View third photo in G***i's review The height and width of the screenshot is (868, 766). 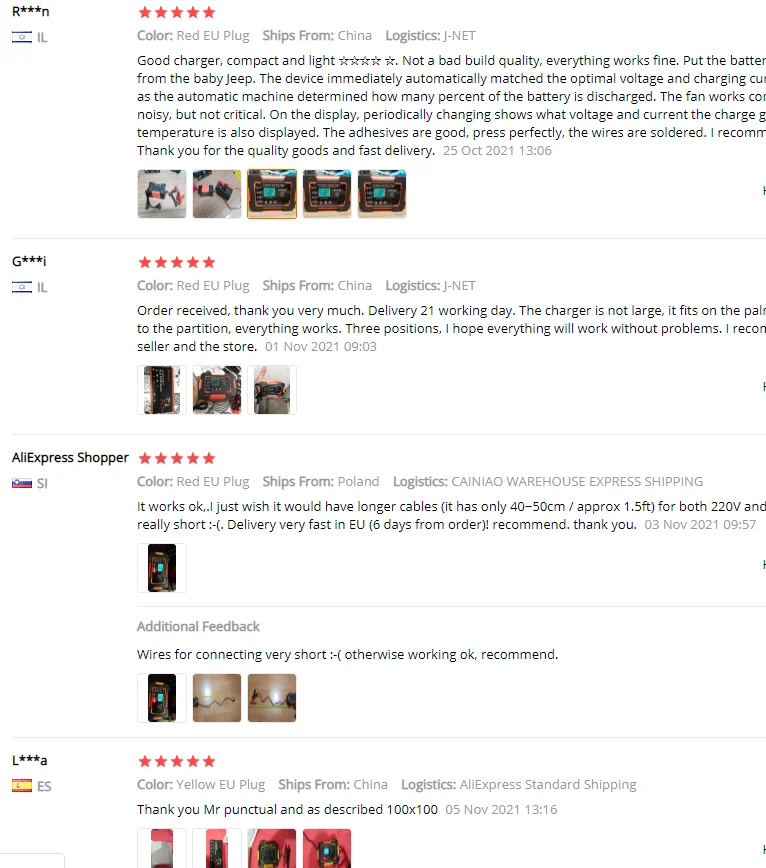coord(272,390)
